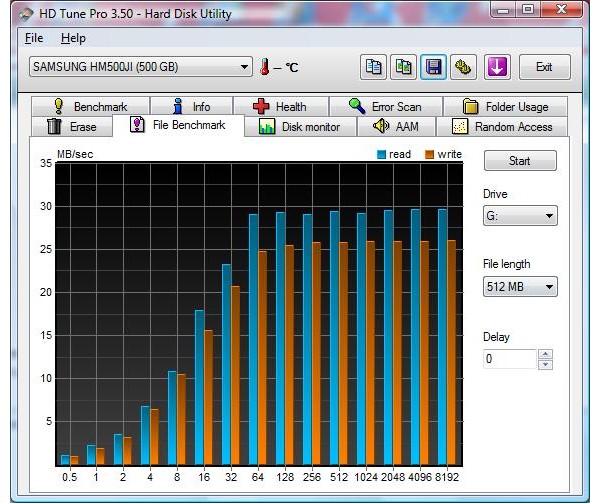The height and width of the screenshot is (503, 600).
Task: Click the MB/sec axis label
Action: 75,154
